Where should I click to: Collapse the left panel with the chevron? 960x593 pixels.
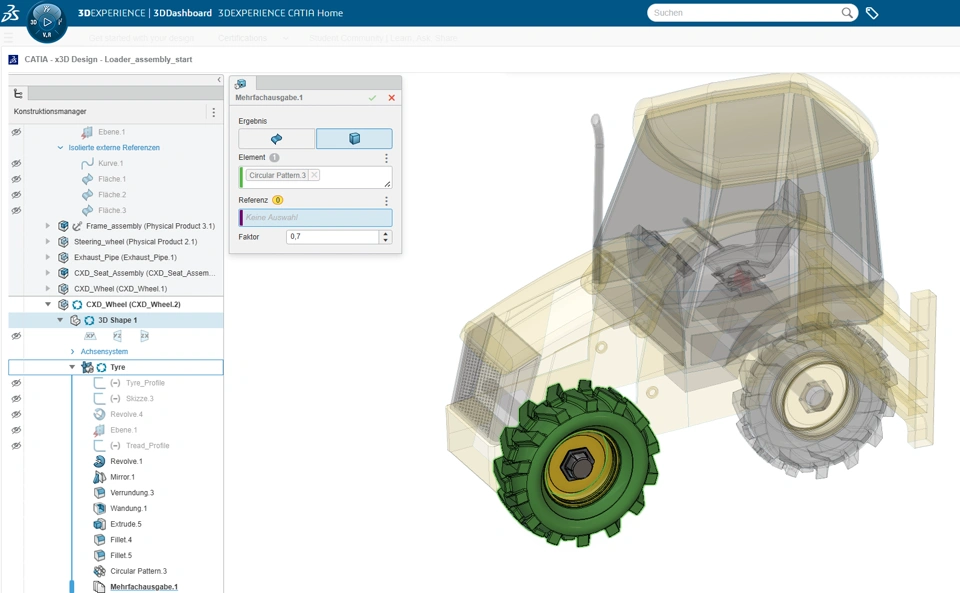(219, 80)
